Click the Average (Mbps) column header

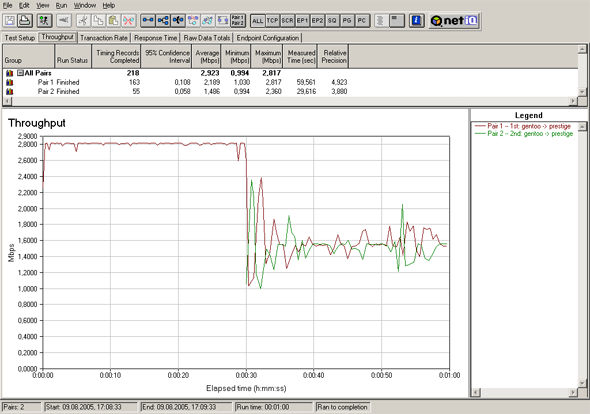point(207,56)
